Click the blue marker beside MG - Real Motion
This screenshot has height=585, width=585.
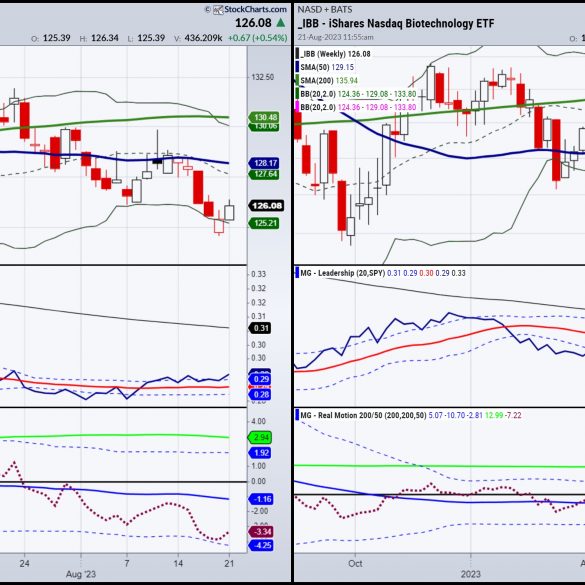point(297,415)
